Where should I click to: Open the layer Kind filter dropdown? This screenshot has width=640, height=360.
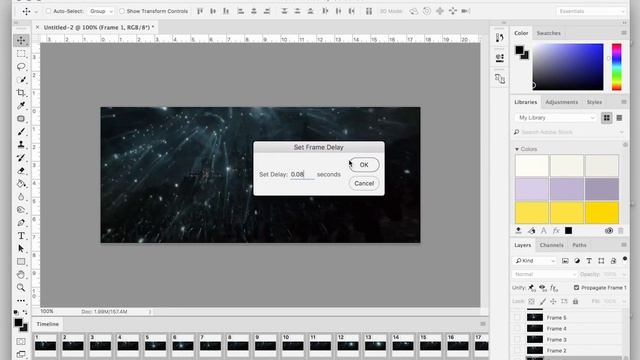pyautogui.click(x=535, y=261)
